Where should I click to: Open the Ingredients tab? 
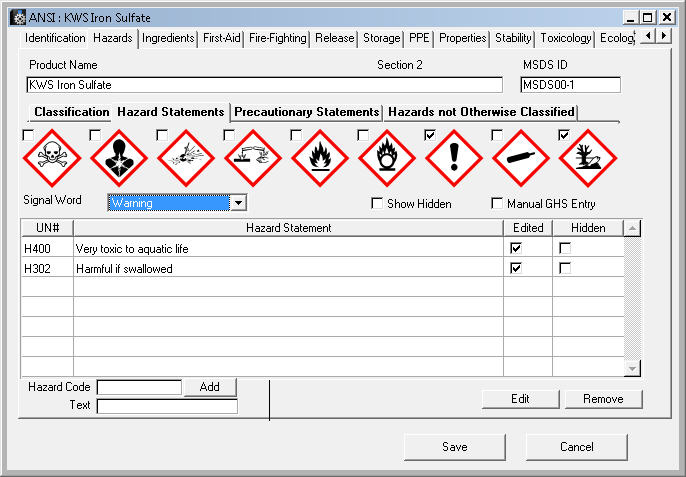point(168,38)
